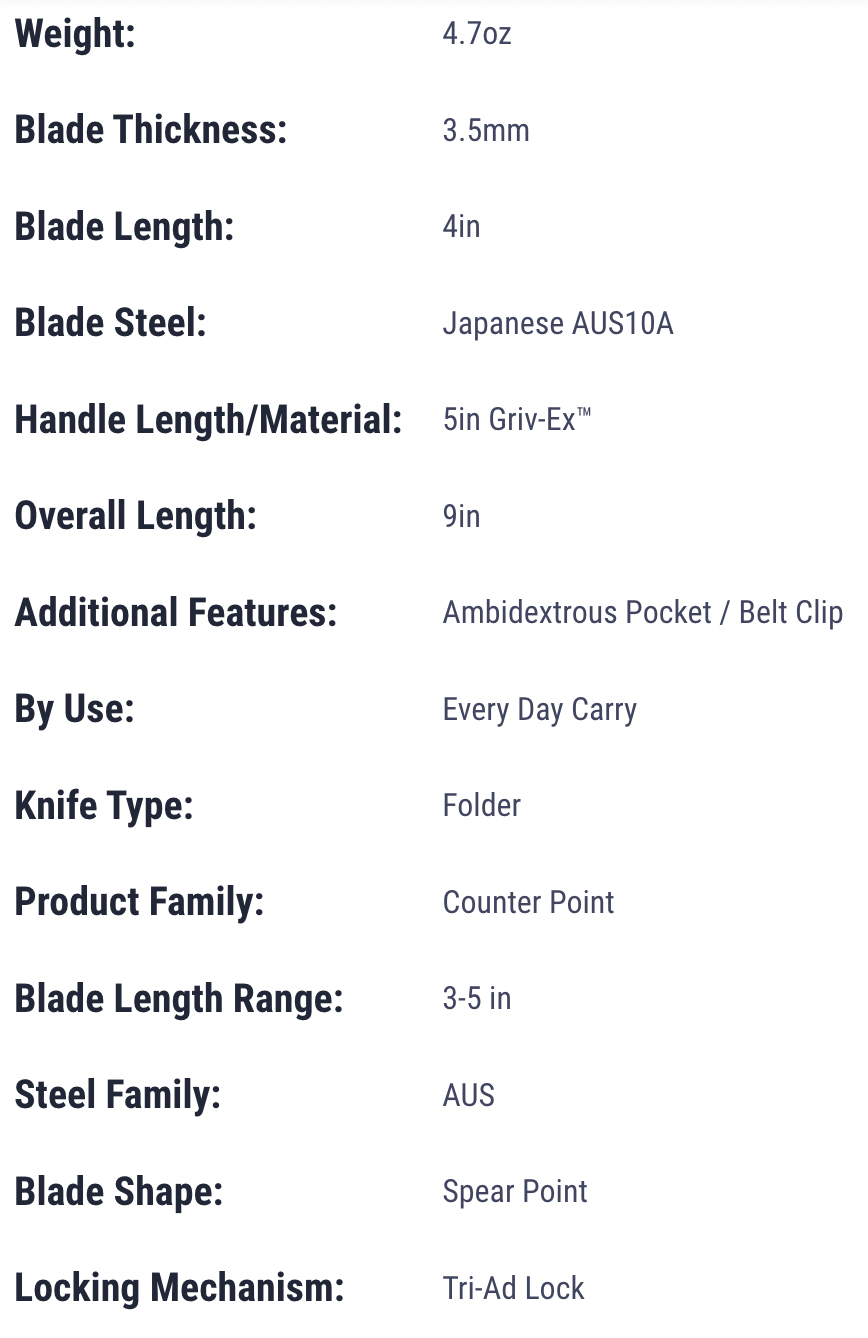Click the Blade Thickness label
Viewport: 868px width, 1338px height.
[151, 130]
